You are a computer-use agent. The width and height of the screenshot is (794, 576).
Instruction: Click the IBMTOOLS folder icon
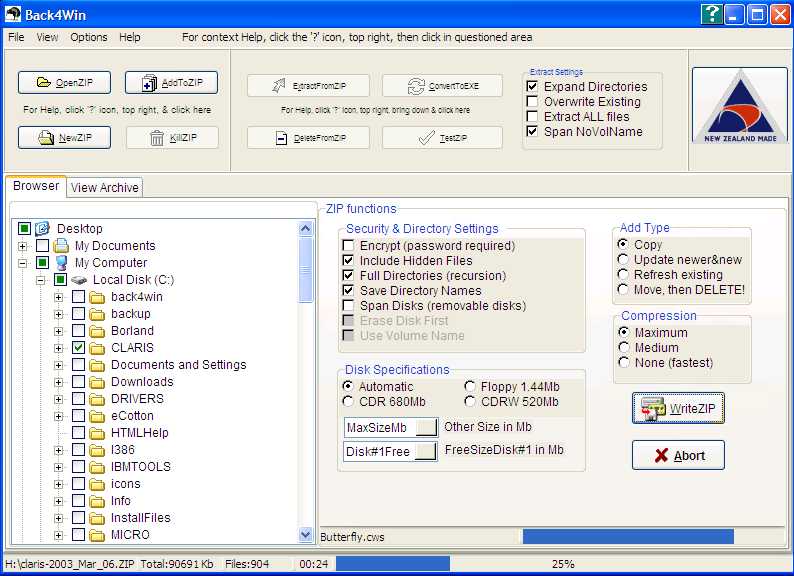[x=97, y=467]
